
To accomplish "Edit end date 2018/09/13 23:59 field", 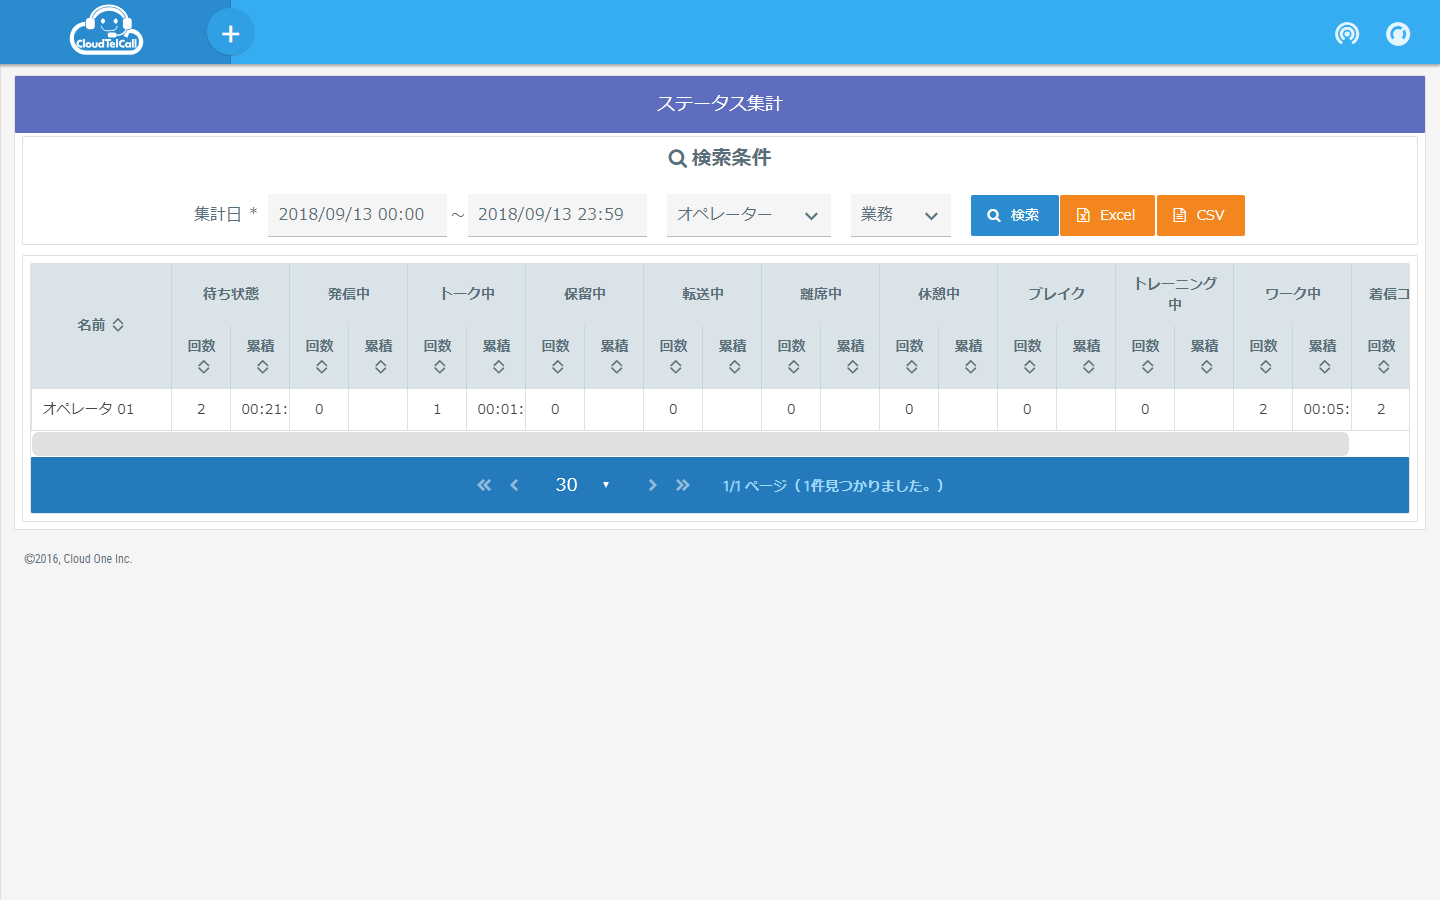I will (x=557, y=215).
